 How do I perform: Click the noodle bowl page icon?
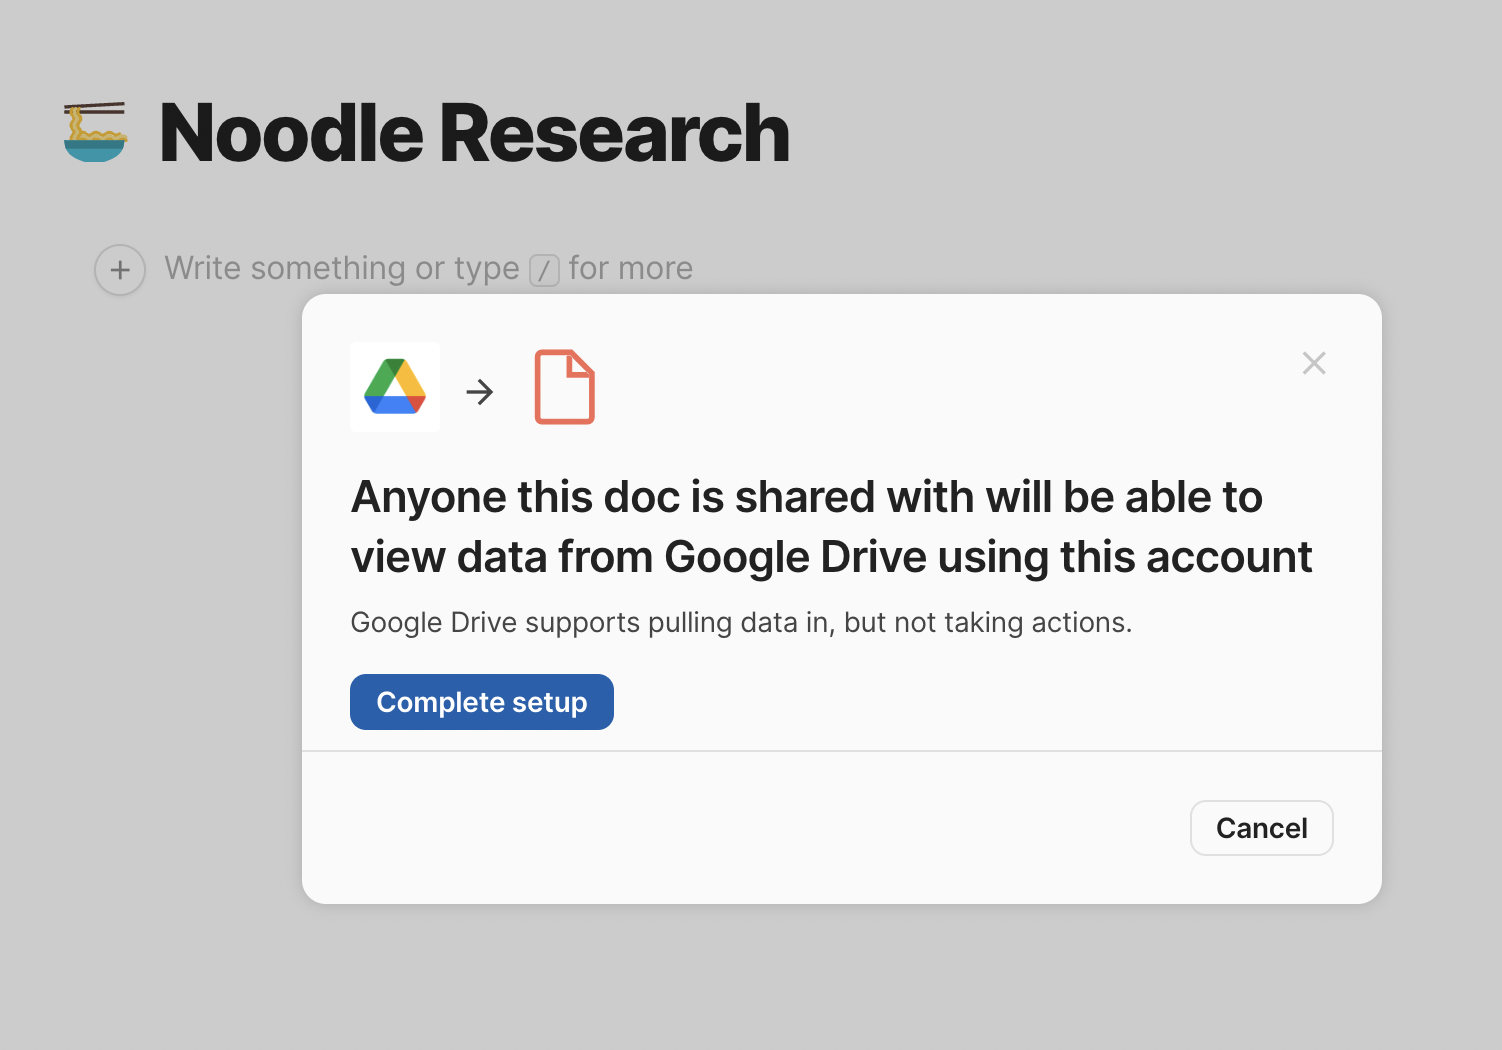95,132
